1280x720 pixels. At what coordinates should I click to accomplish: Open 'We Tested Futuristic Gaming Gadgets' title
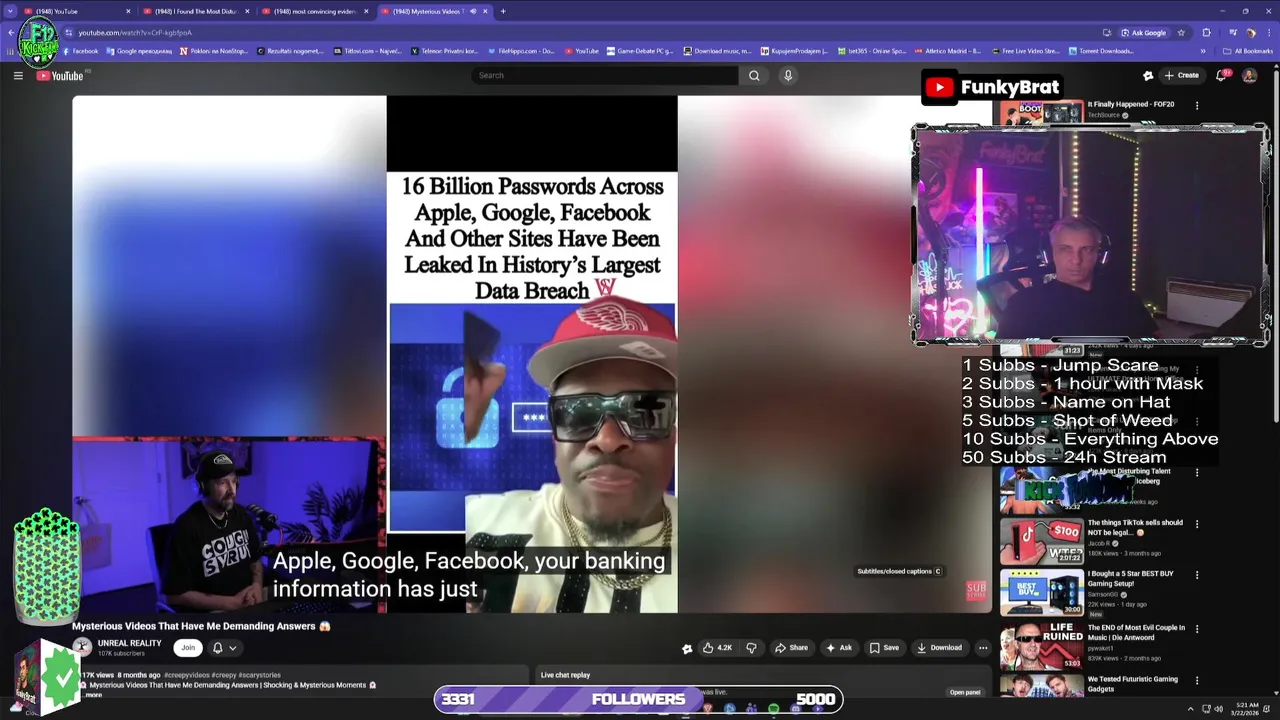(x=1133, y=684)
